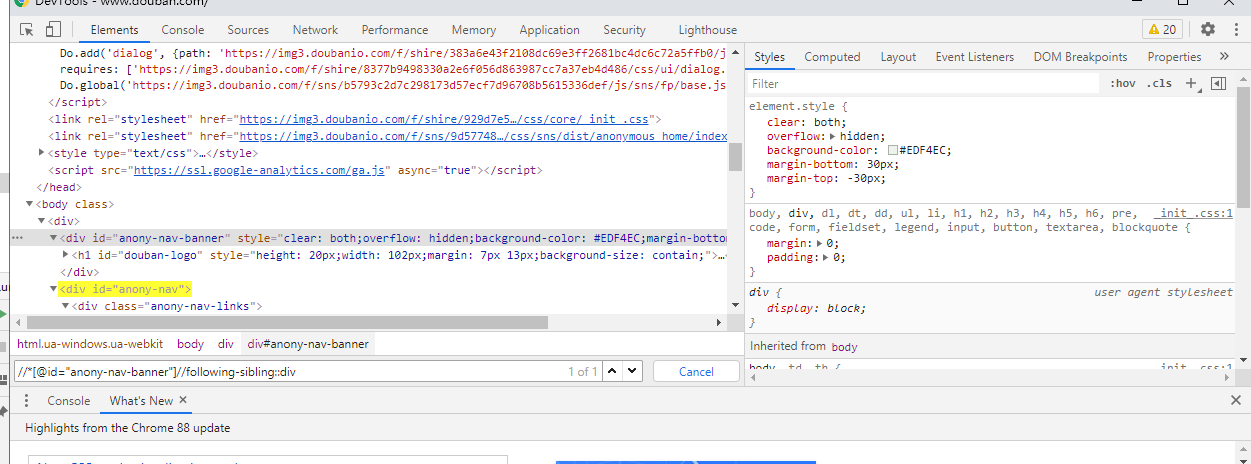Open the Console panel tab
This screenshot has width=1251, height=464.
183,30
